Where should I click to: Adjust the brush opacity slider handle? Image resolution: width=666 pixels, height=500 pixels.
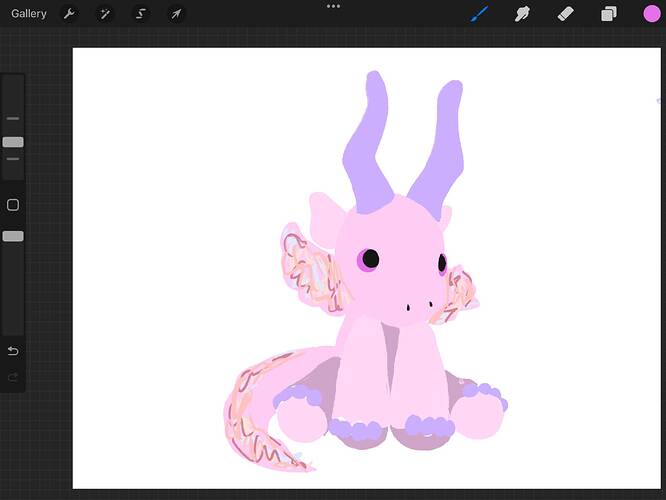point(13,236)
